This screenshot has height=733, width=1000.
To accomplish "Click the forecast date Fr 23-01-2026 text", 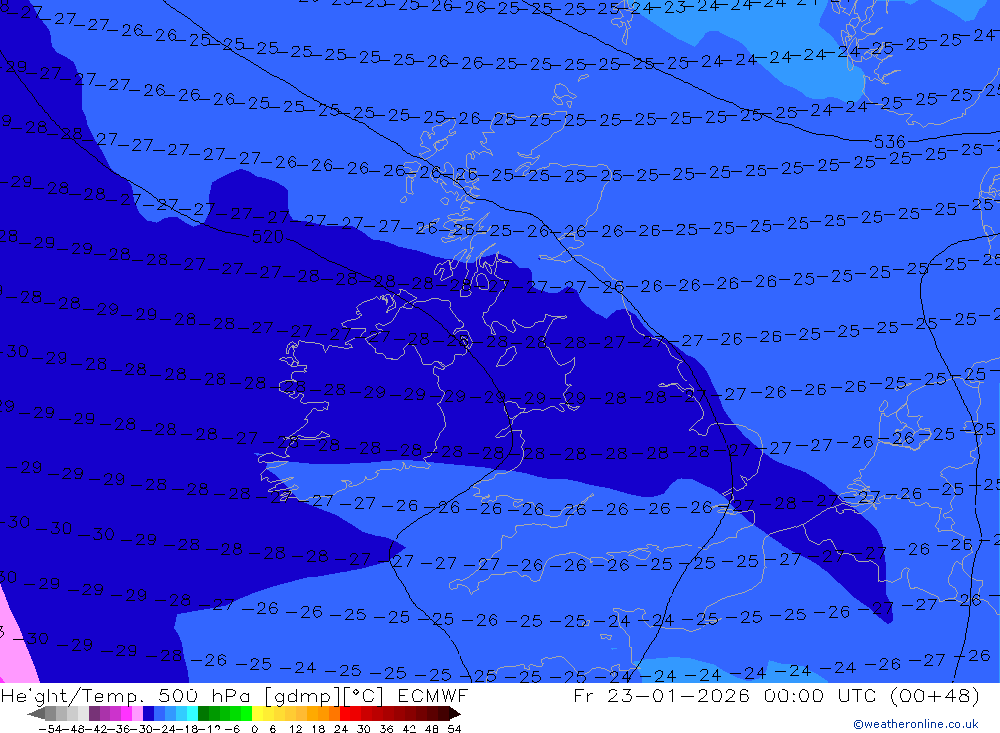I will (x=661, y=695).
